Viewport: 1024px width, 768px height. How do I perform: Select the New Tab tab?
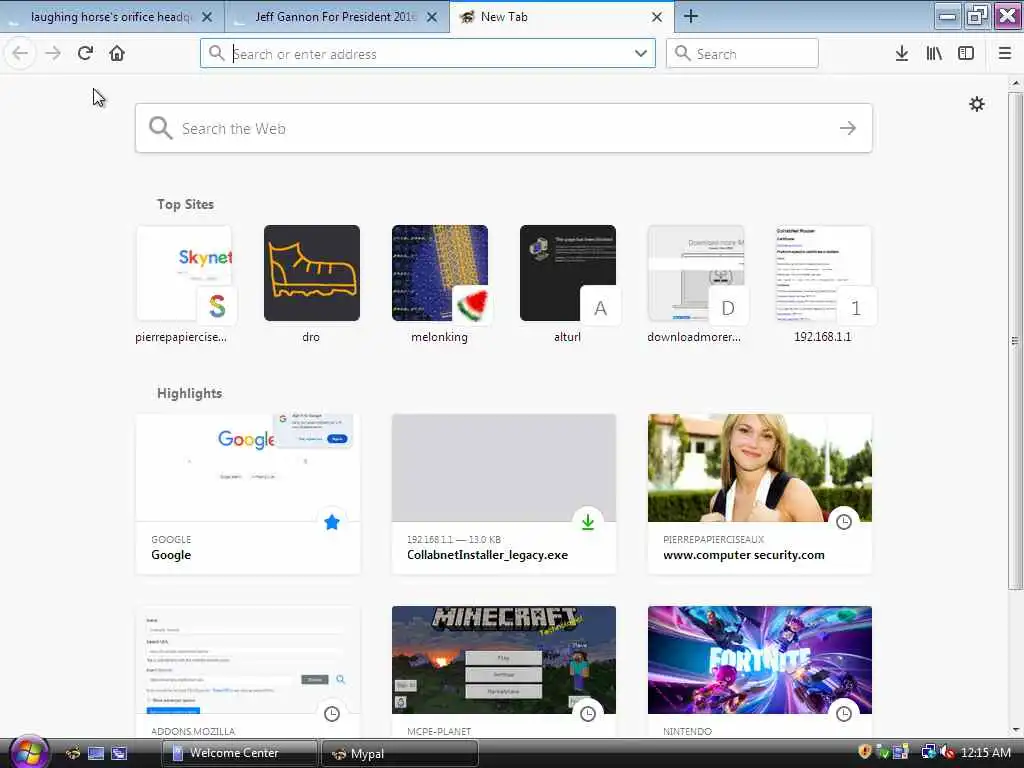click(x=562, y=17)
